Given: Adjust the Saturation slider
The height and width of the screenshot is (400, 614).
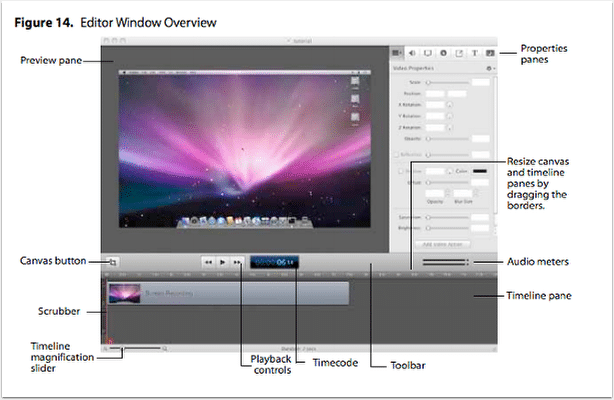Looking at the screenshot, I should pyautogui.click(x=448, y=217).
